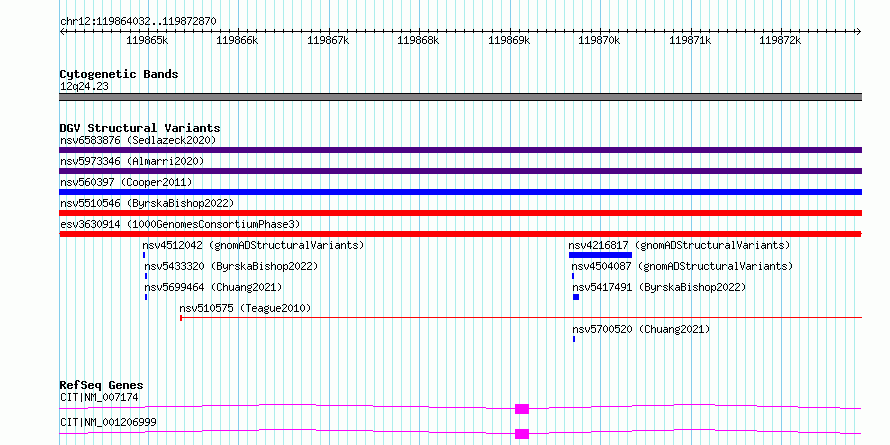Open the nsv5510546 (ByrskaBishop2022) label
This screenshot has height=445, width=890.
[147, 203]
